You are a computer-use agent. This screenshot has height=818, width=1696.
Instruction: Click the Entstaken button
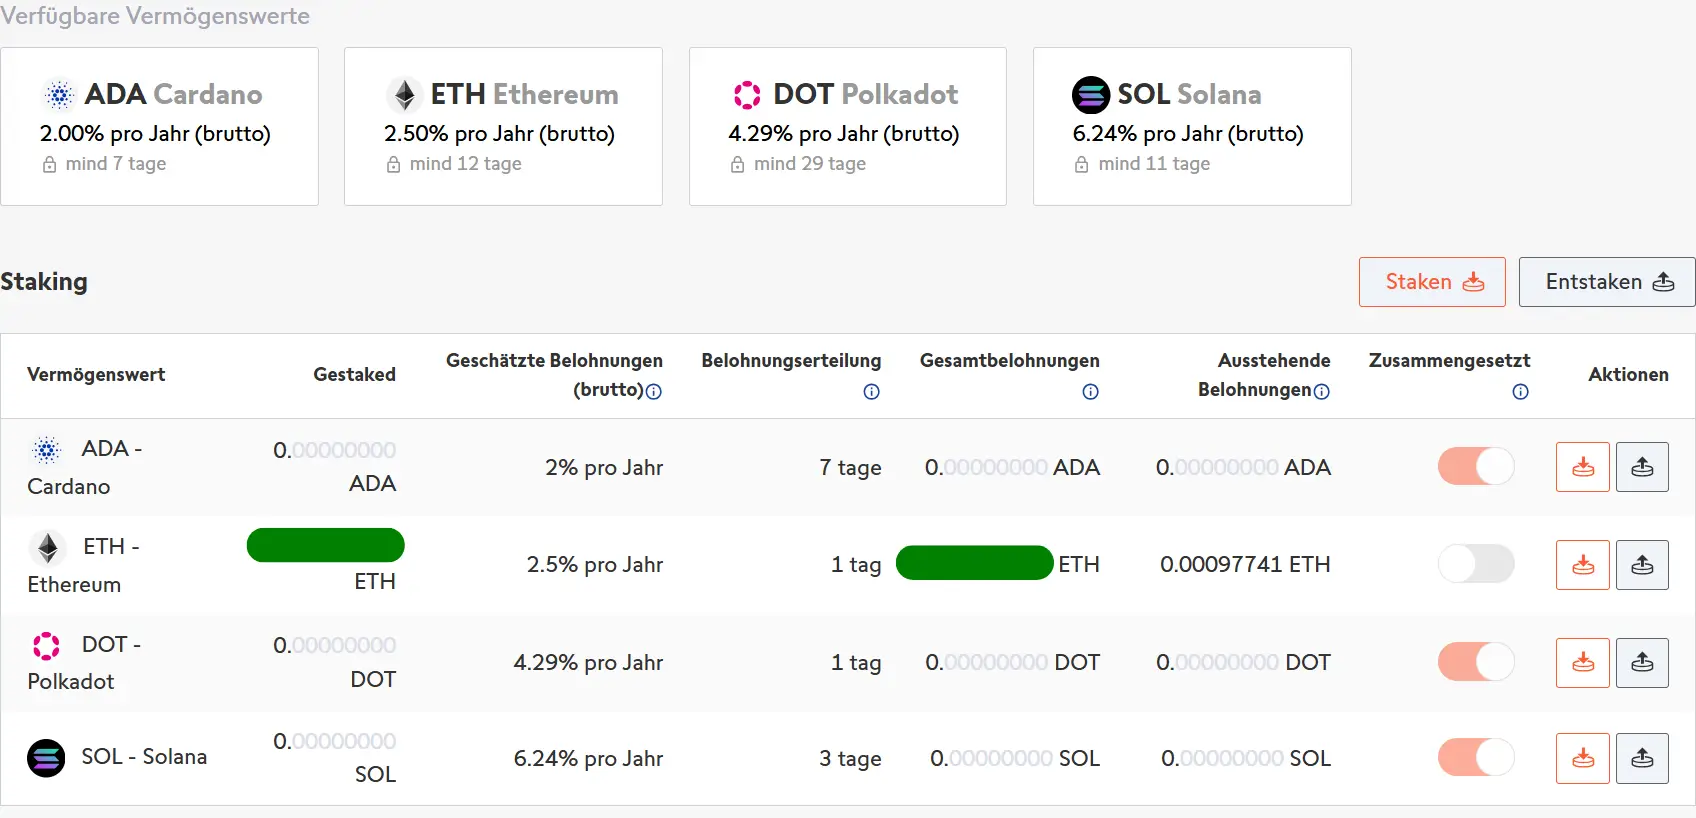1607,282
